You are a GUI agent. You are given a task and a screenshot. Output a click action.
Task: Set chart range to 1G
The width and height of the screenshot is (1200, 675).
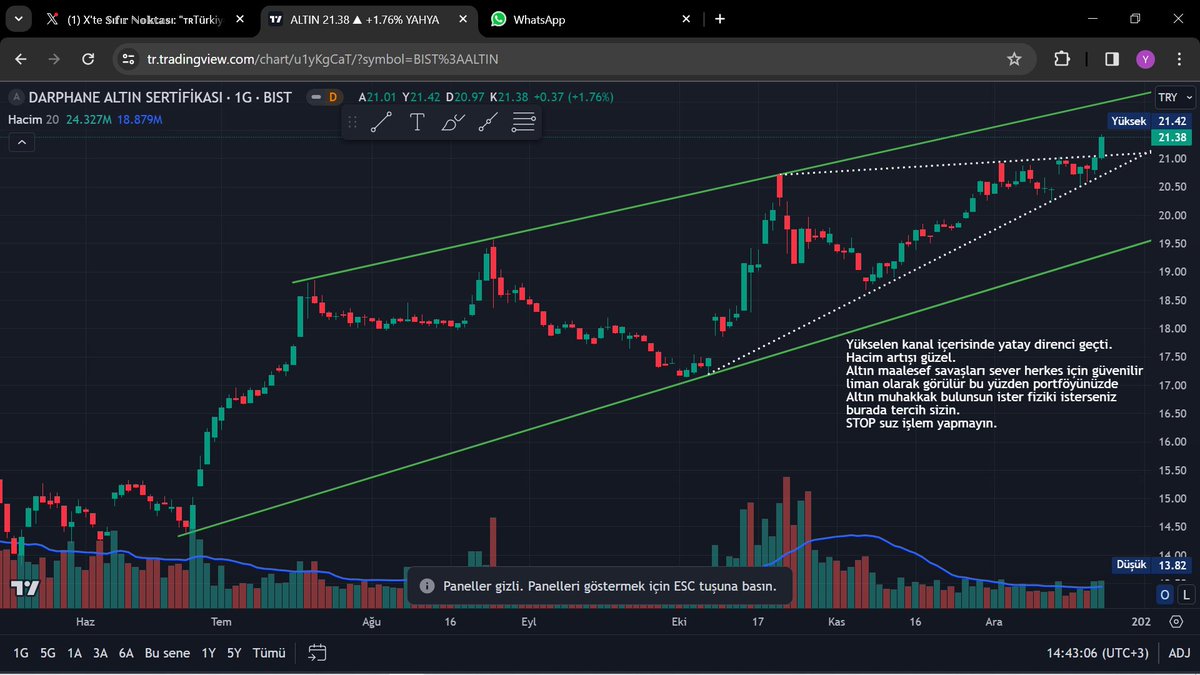(20, 653)
